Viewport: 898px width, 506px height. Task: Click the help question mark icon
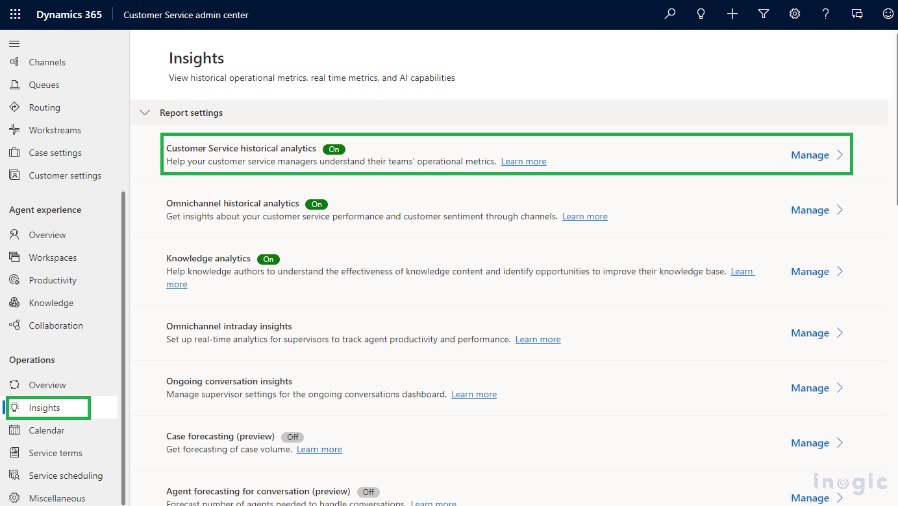click(x=825, y=14)
